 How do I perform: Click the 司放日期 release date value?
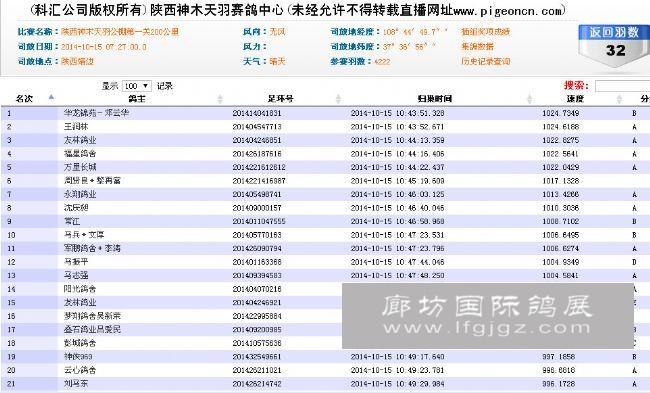104,47
